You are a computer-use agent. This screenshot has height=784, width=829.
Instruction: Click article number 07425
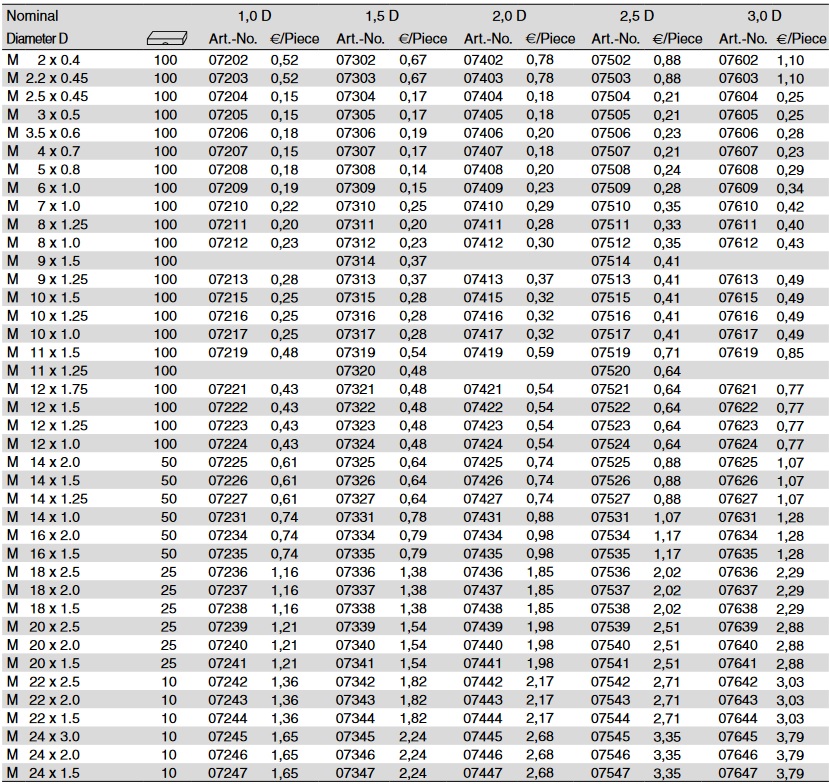click(x=483, y=462)
